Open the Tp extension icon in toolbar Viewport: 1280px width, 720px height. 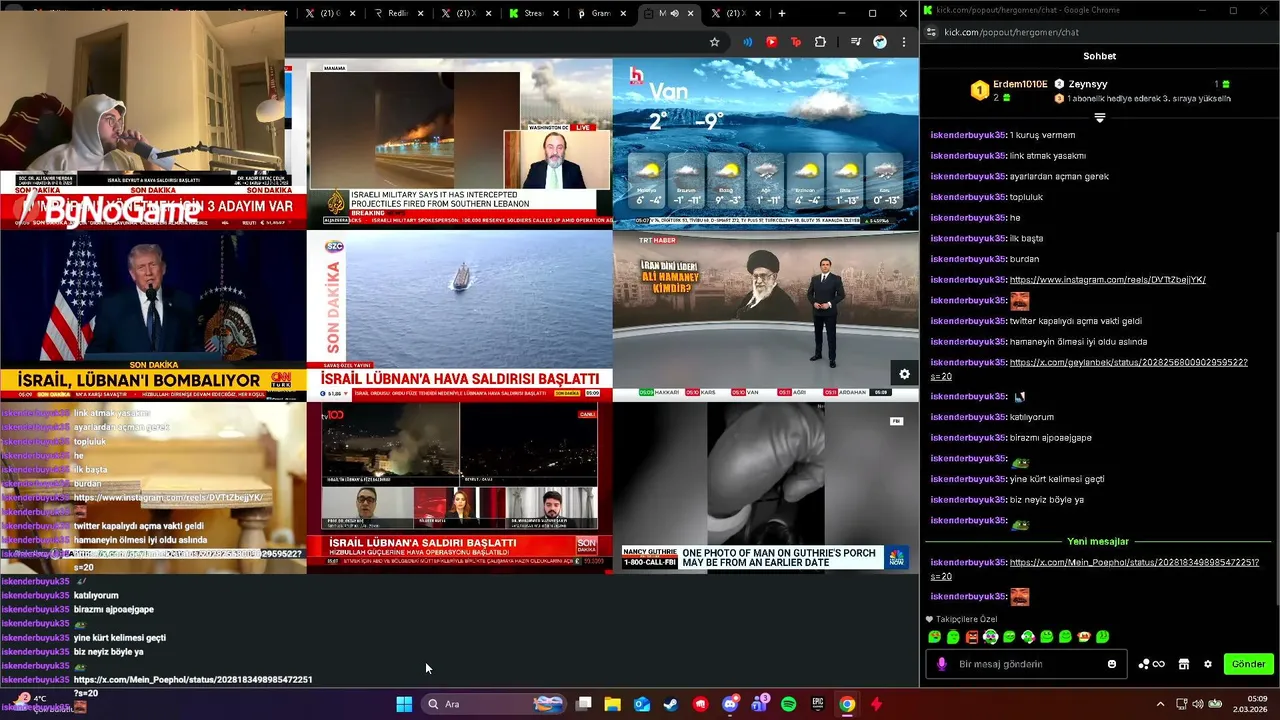click(x=796, y=42)
